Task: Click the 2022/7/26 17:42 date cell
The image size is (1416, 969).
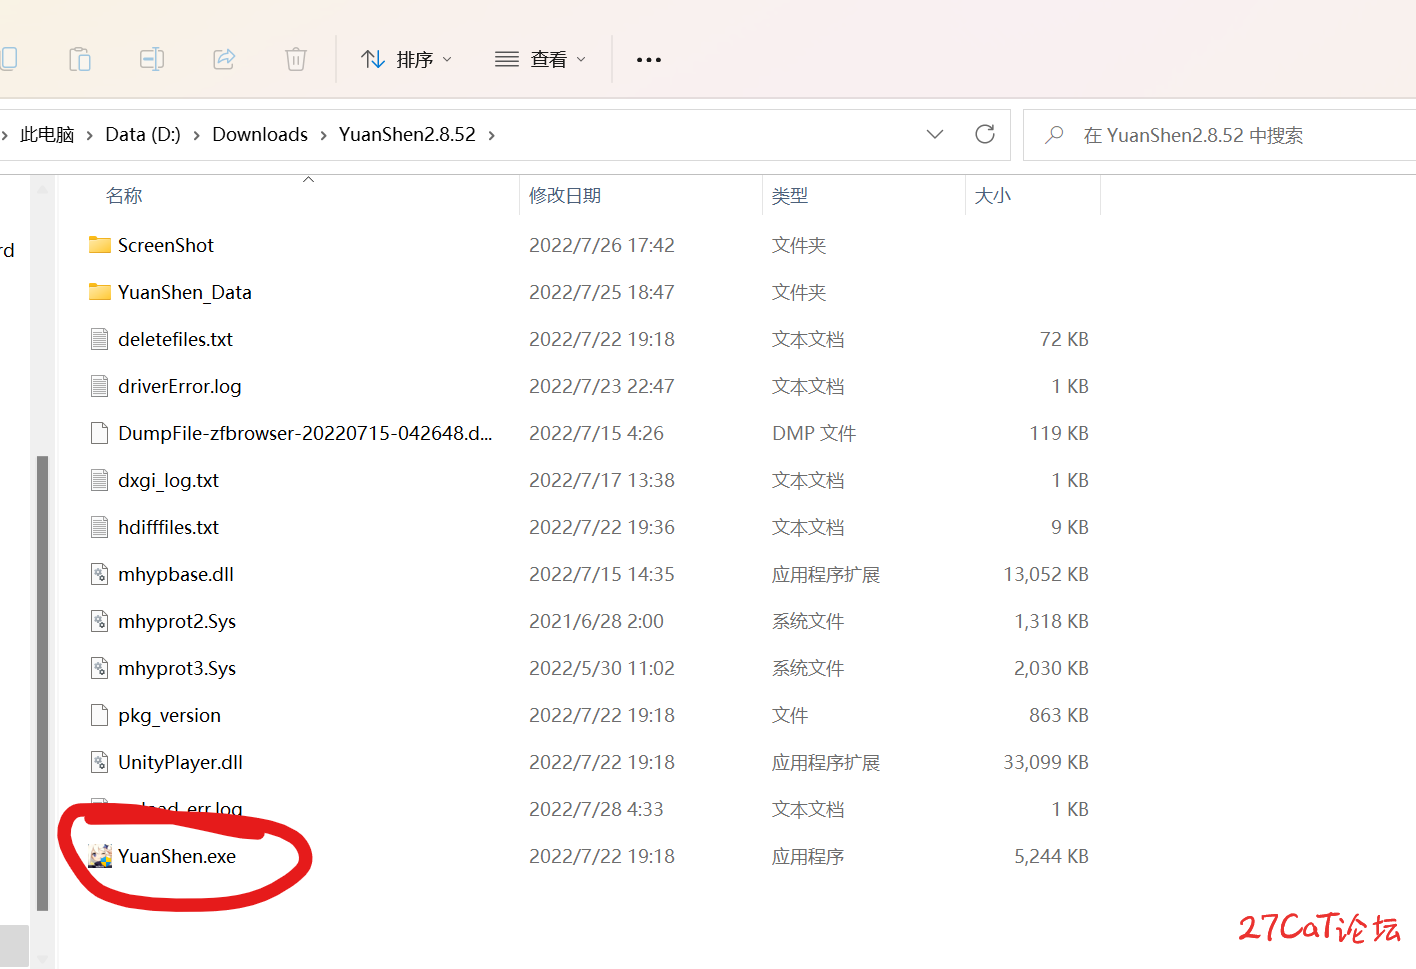Action: point(602,245)
